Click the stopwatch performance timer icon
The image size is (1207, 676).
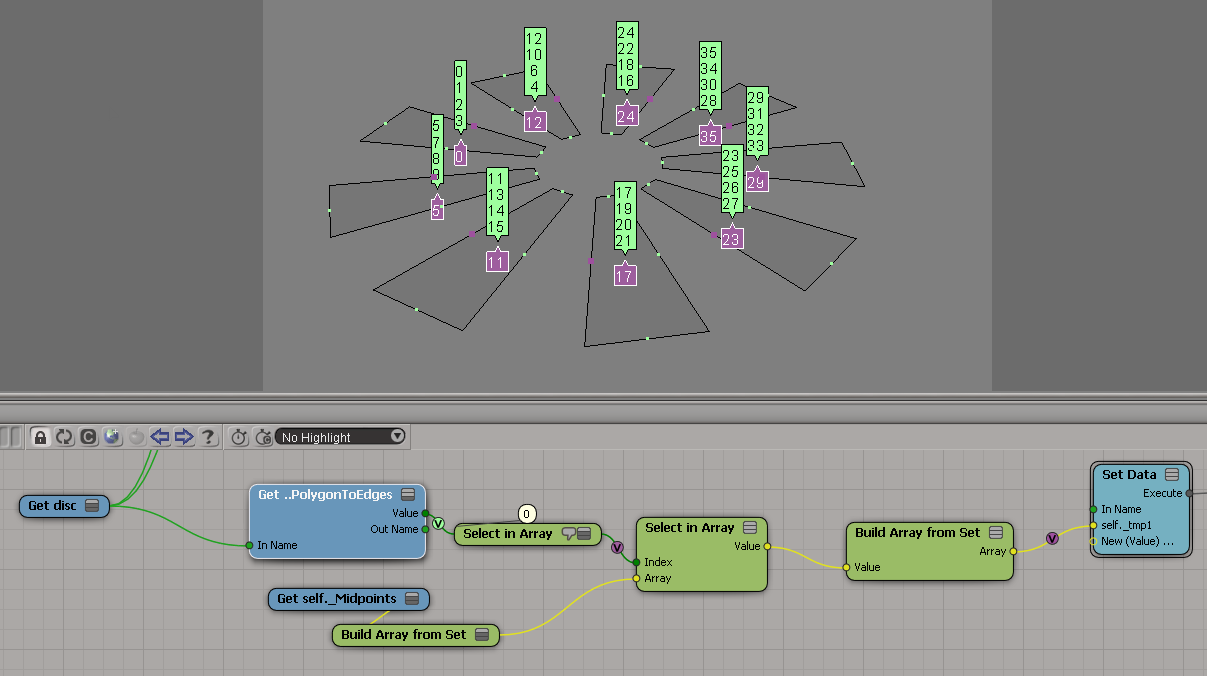(239, 437)
